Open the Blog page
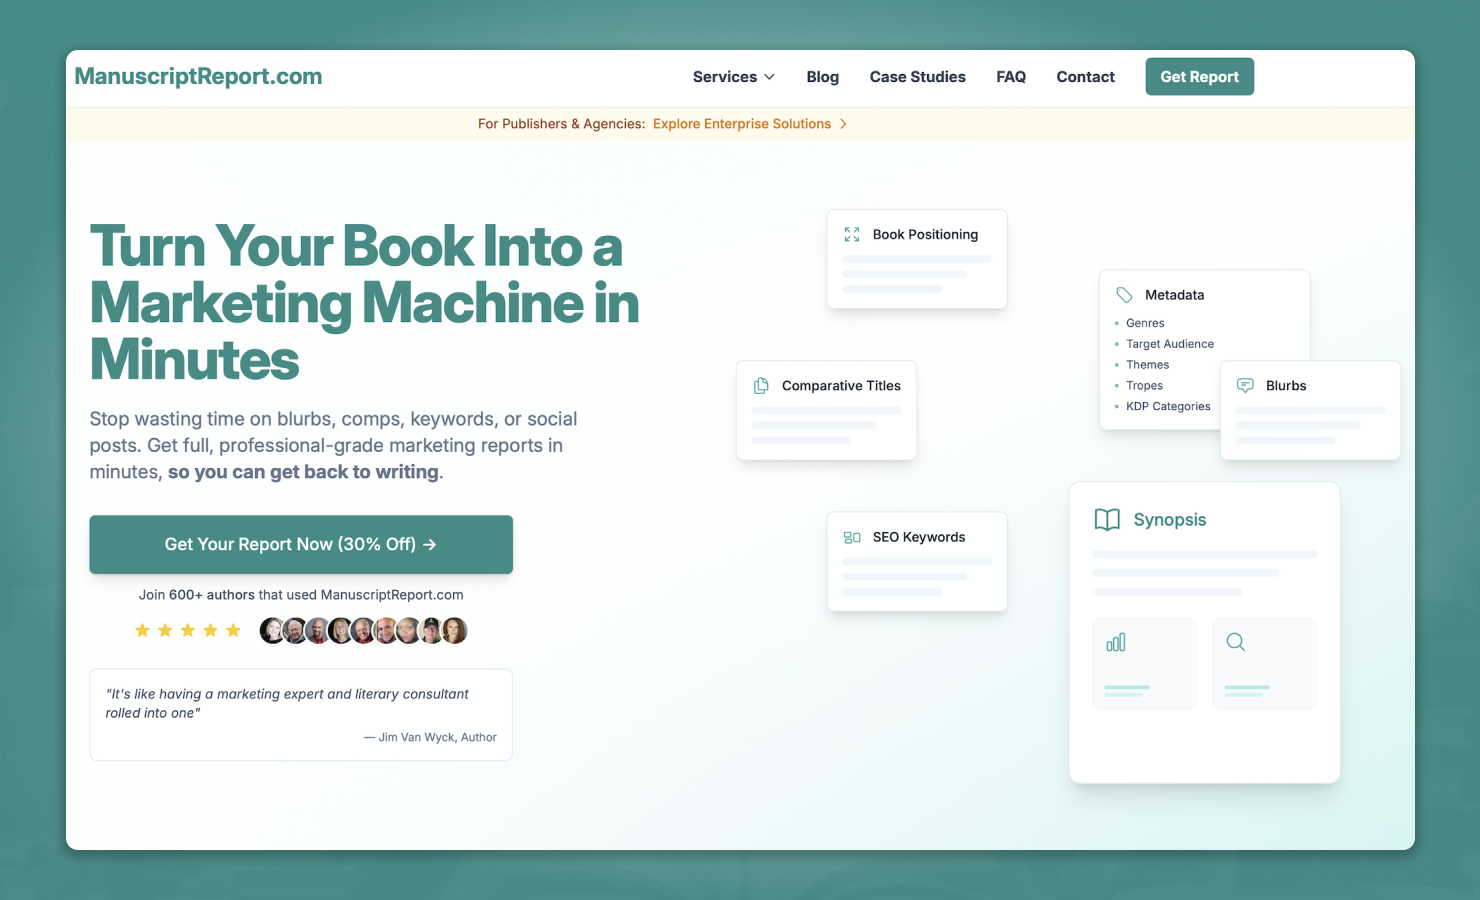 coord(823,77)
